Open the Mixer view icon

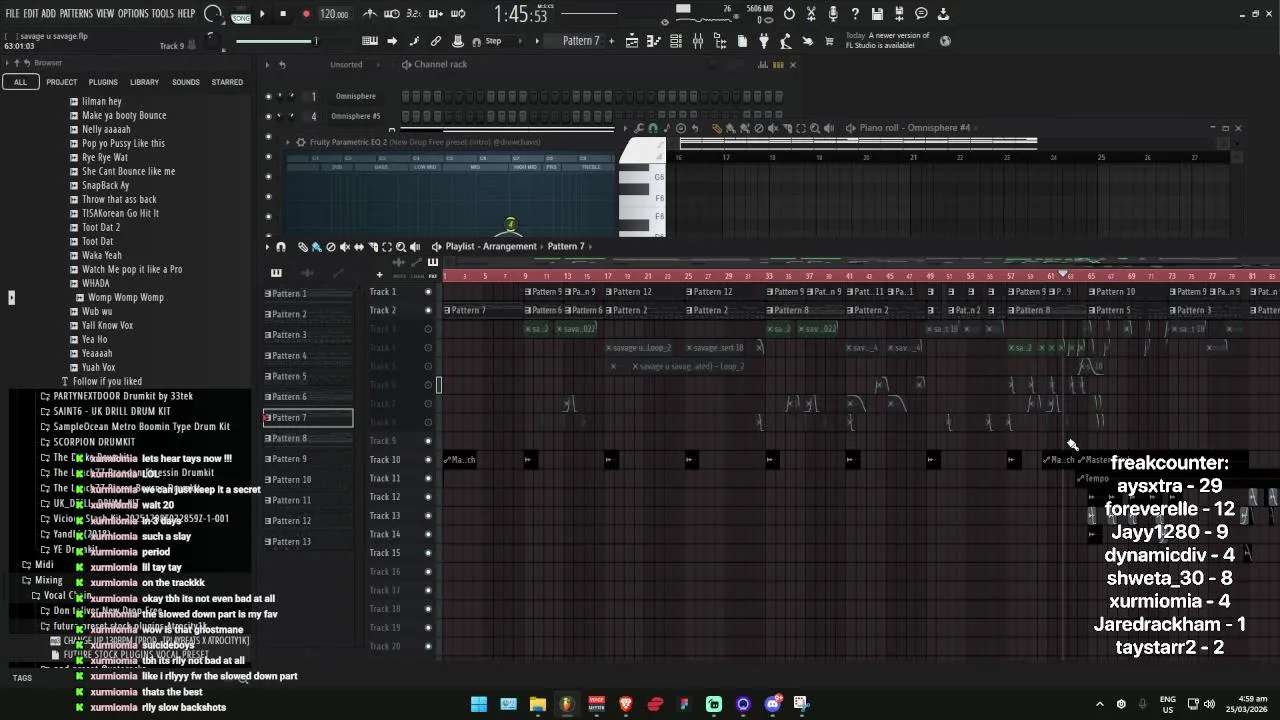pyautogui.click(x=698, y=41)
